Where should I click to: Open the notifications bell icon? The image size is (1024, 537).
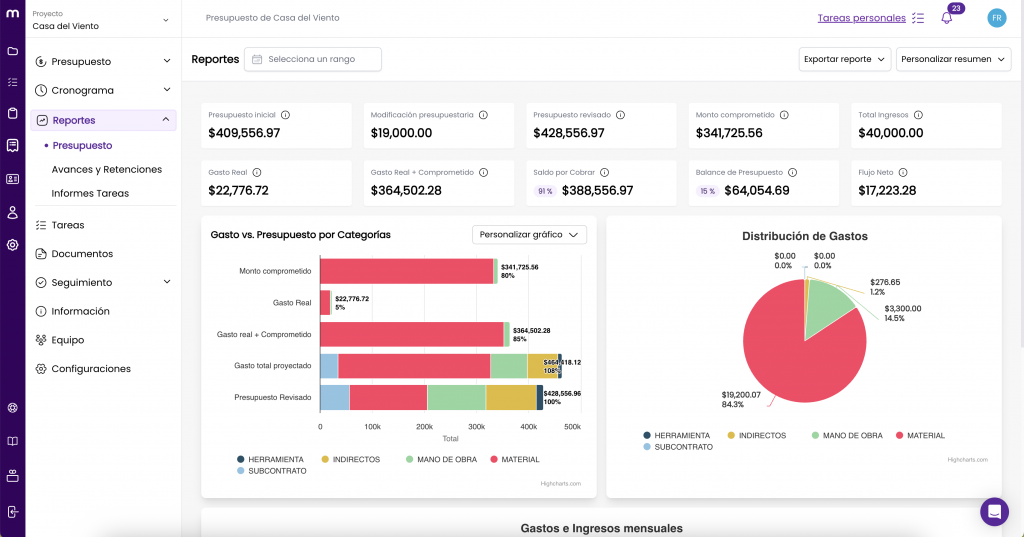click(946, 18)
